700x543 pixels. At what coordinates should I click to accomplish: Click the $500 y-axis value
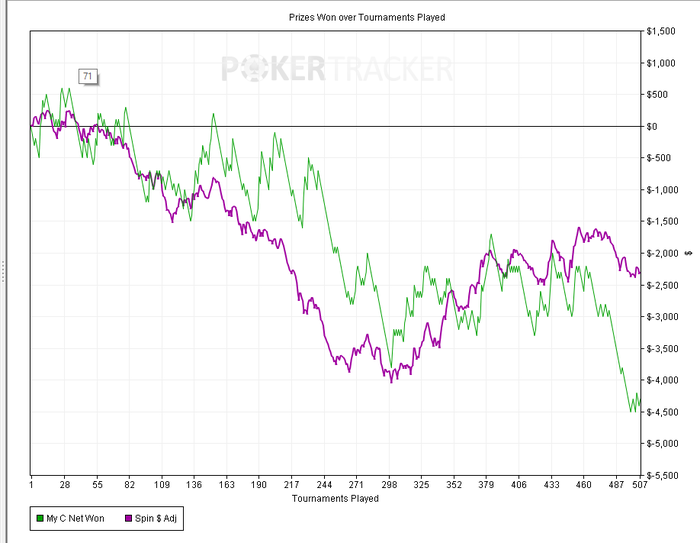click(657, 95)
